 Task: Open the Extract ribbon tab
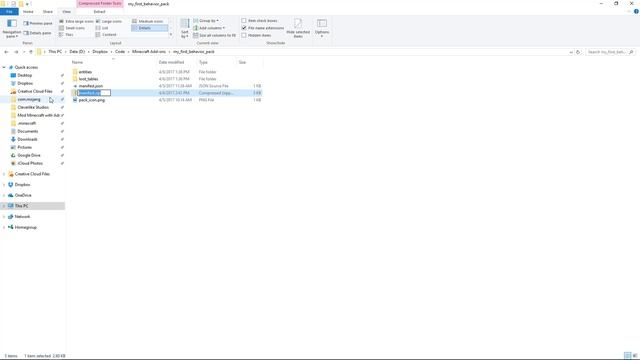[x=100, y=11]
